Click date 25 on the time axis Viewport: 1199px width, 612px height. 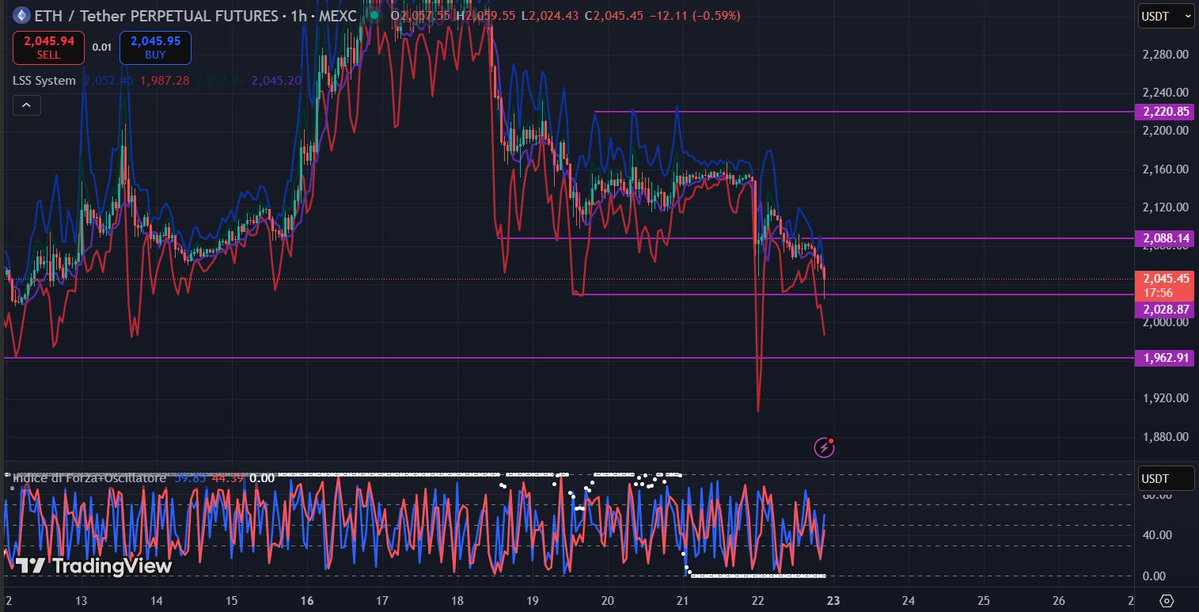click(983, 601)
